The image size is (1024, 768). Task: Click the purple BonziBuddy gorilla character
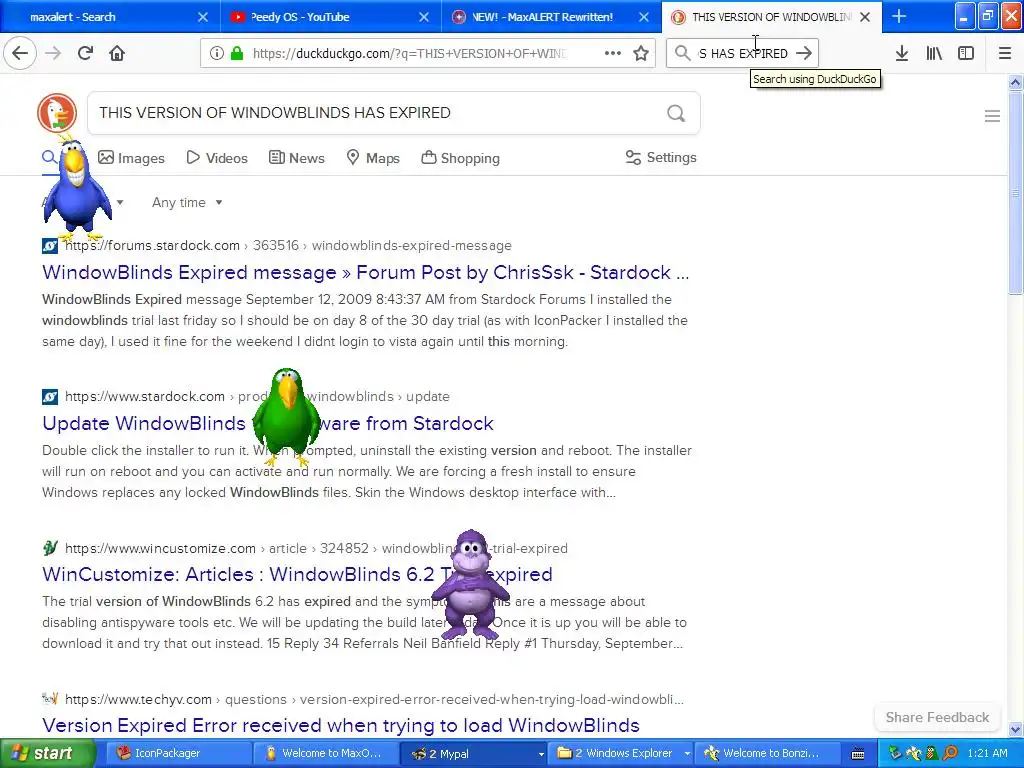click(471, 584)
